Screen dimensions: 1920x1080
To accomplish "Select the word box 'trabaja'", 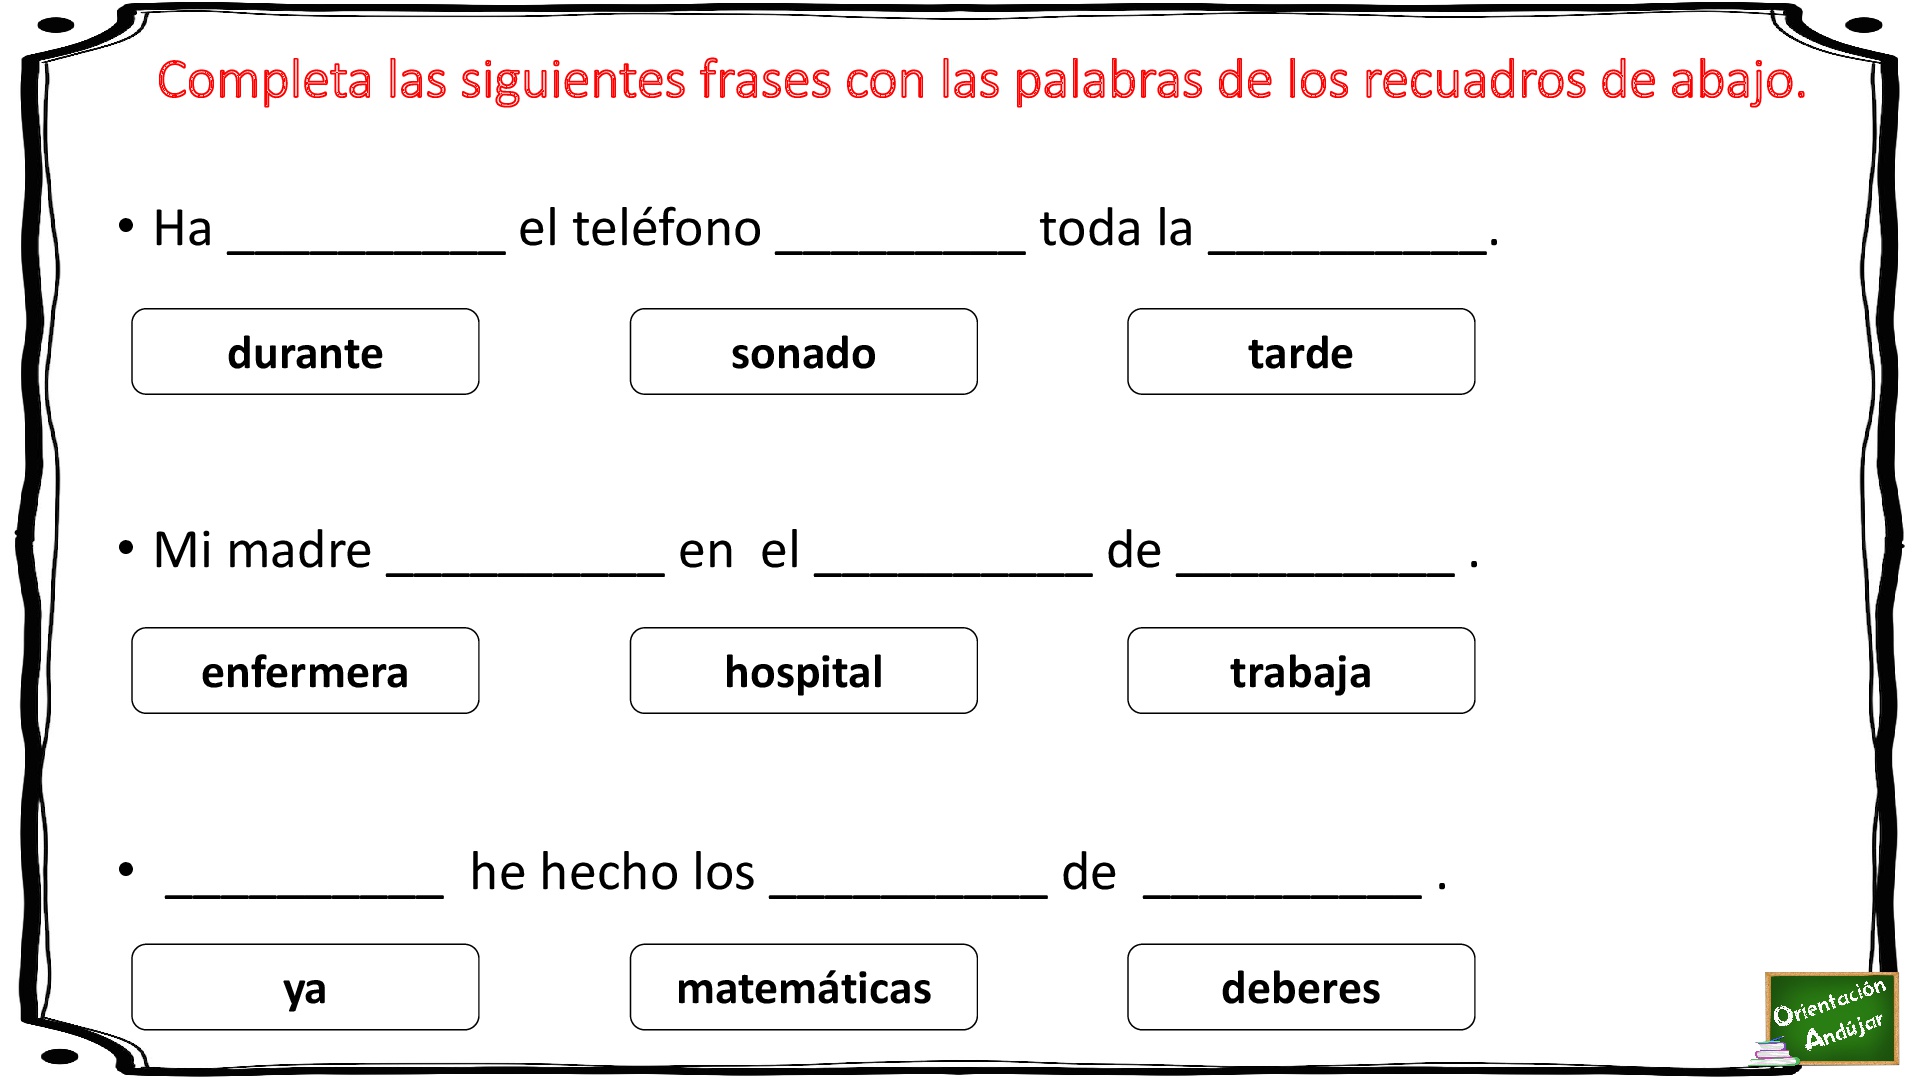I will coord(1301,671).
